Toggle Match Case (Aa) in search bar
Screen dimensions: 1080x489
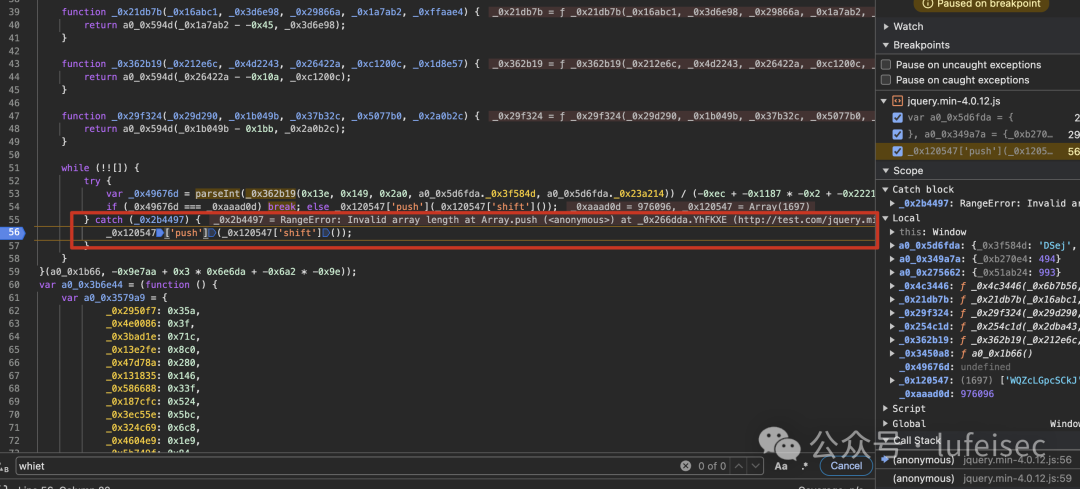[x=781, y=466]
